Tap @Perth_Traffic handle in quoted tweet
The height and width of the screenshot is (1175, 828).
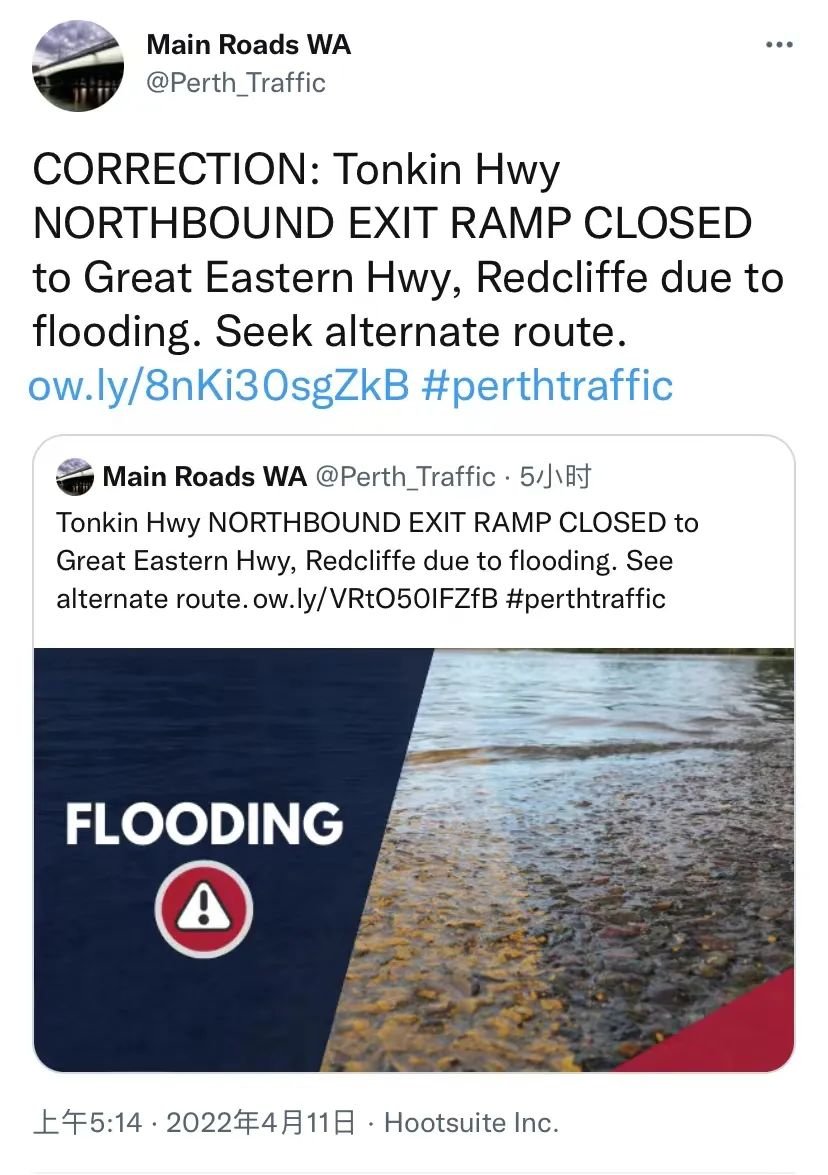405,477
